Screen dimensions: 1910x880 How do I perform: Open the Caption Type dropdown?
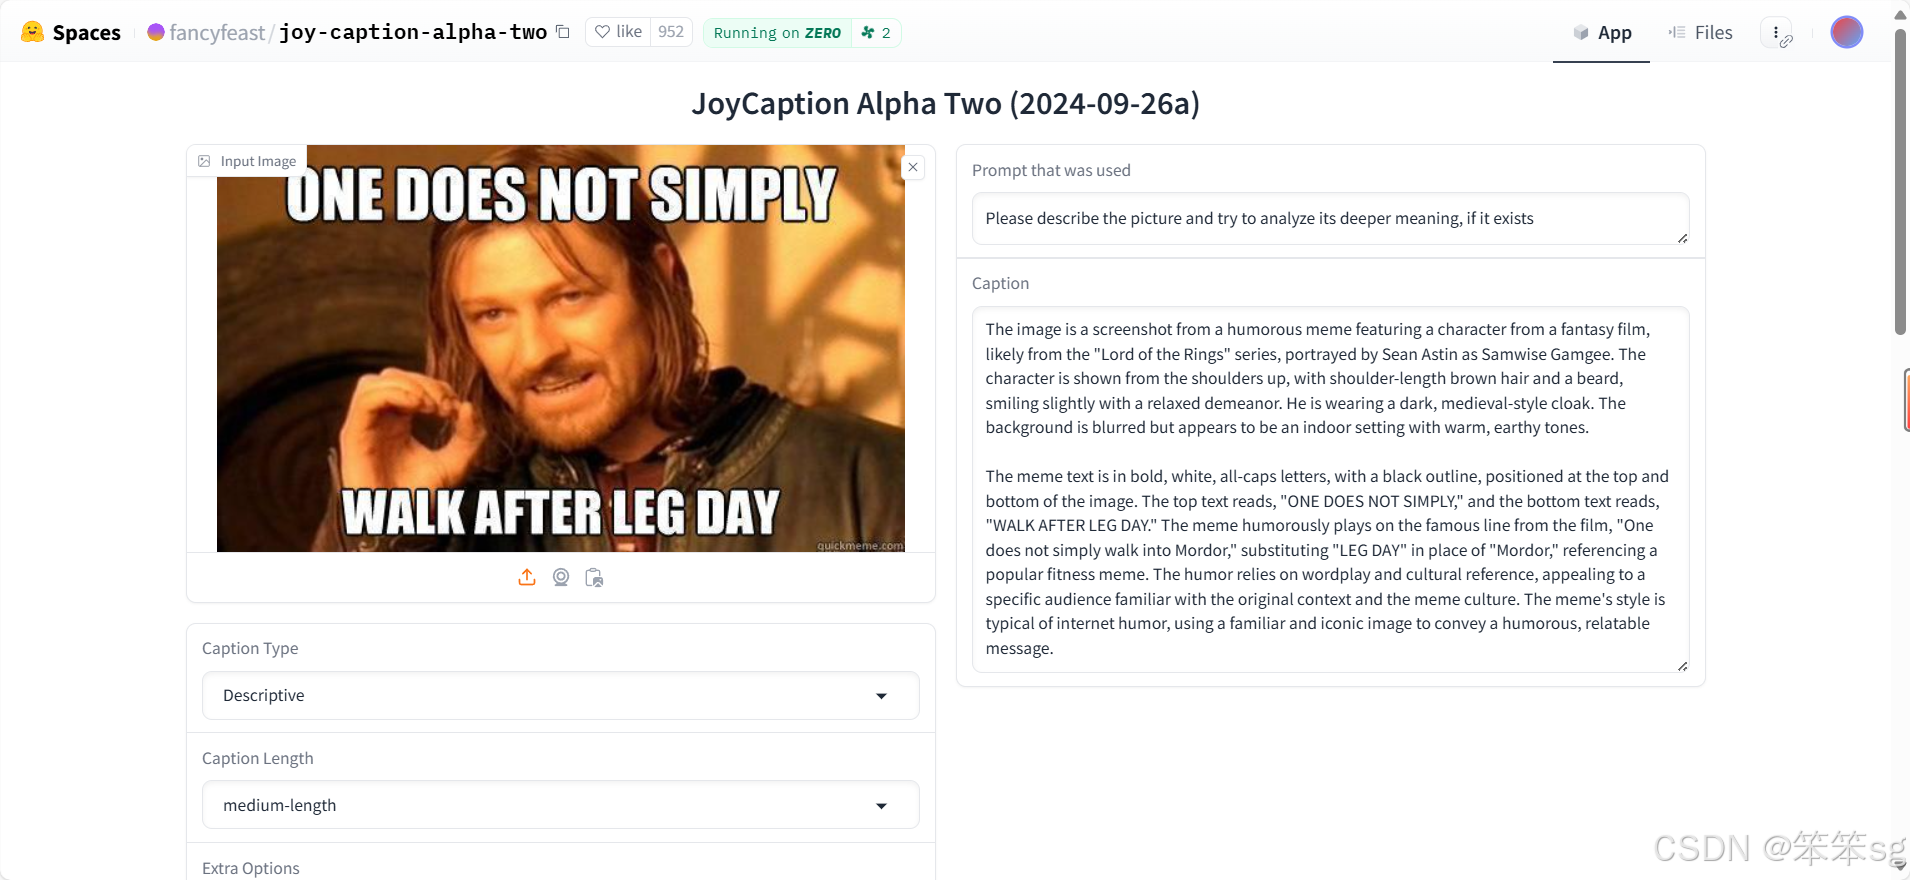pos(561,696)
